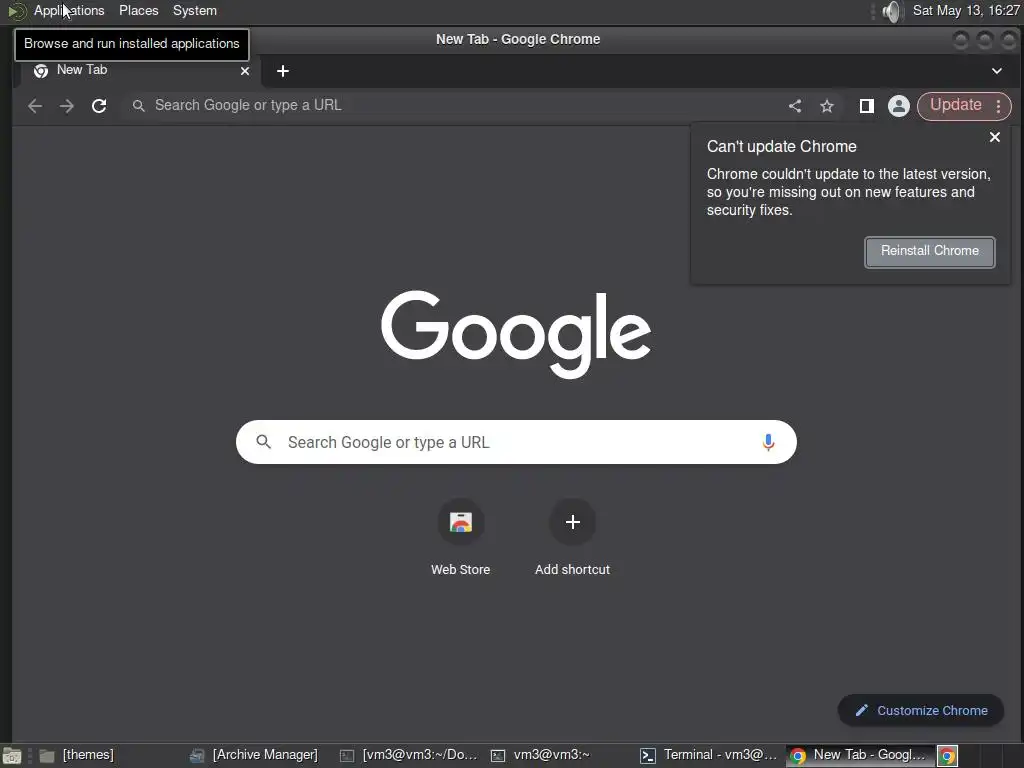Start voice search with microphone icon
This screenshot has height=768, width=1024.
coord(768,442)
